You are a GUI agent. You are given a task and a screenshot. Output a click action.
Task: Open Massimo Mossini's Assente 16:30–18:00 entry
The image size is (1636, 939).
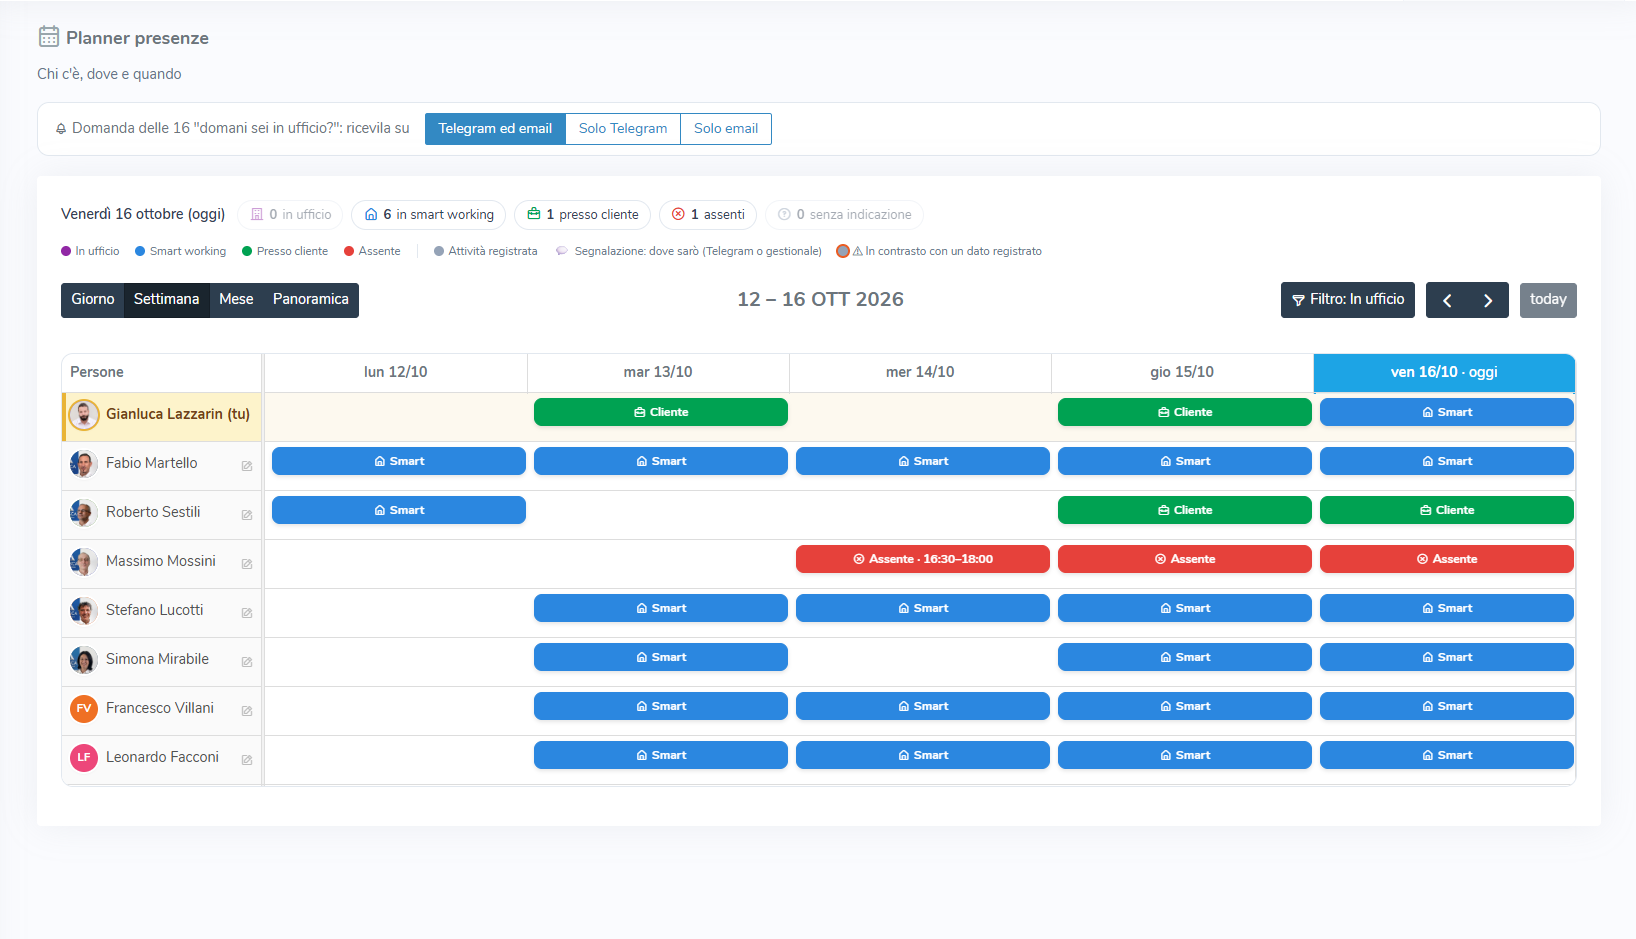coord(923,559)
